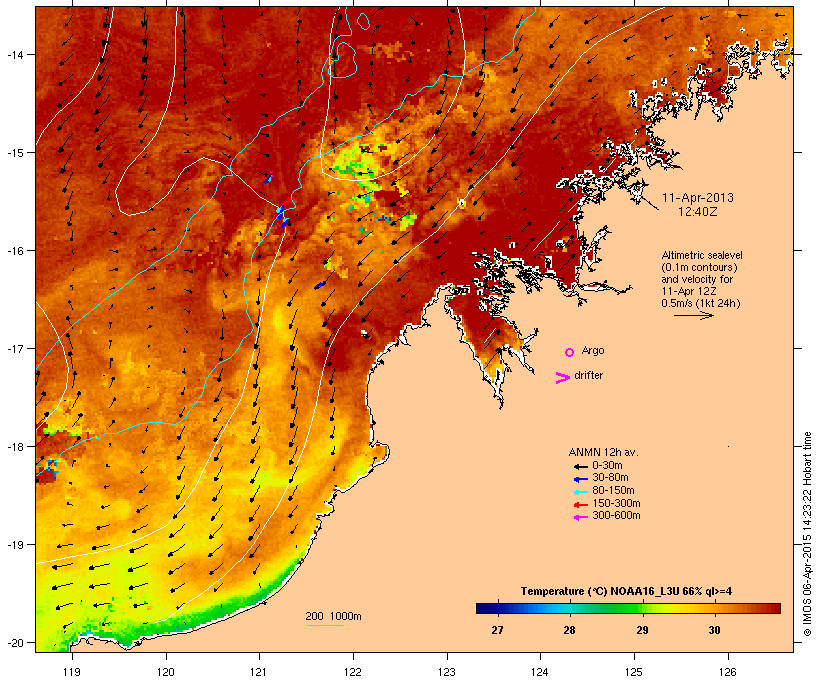Click the 'Argo' legend label
Image resolution: width=820 pixels, height=680 pixels.
click(593, 350)
